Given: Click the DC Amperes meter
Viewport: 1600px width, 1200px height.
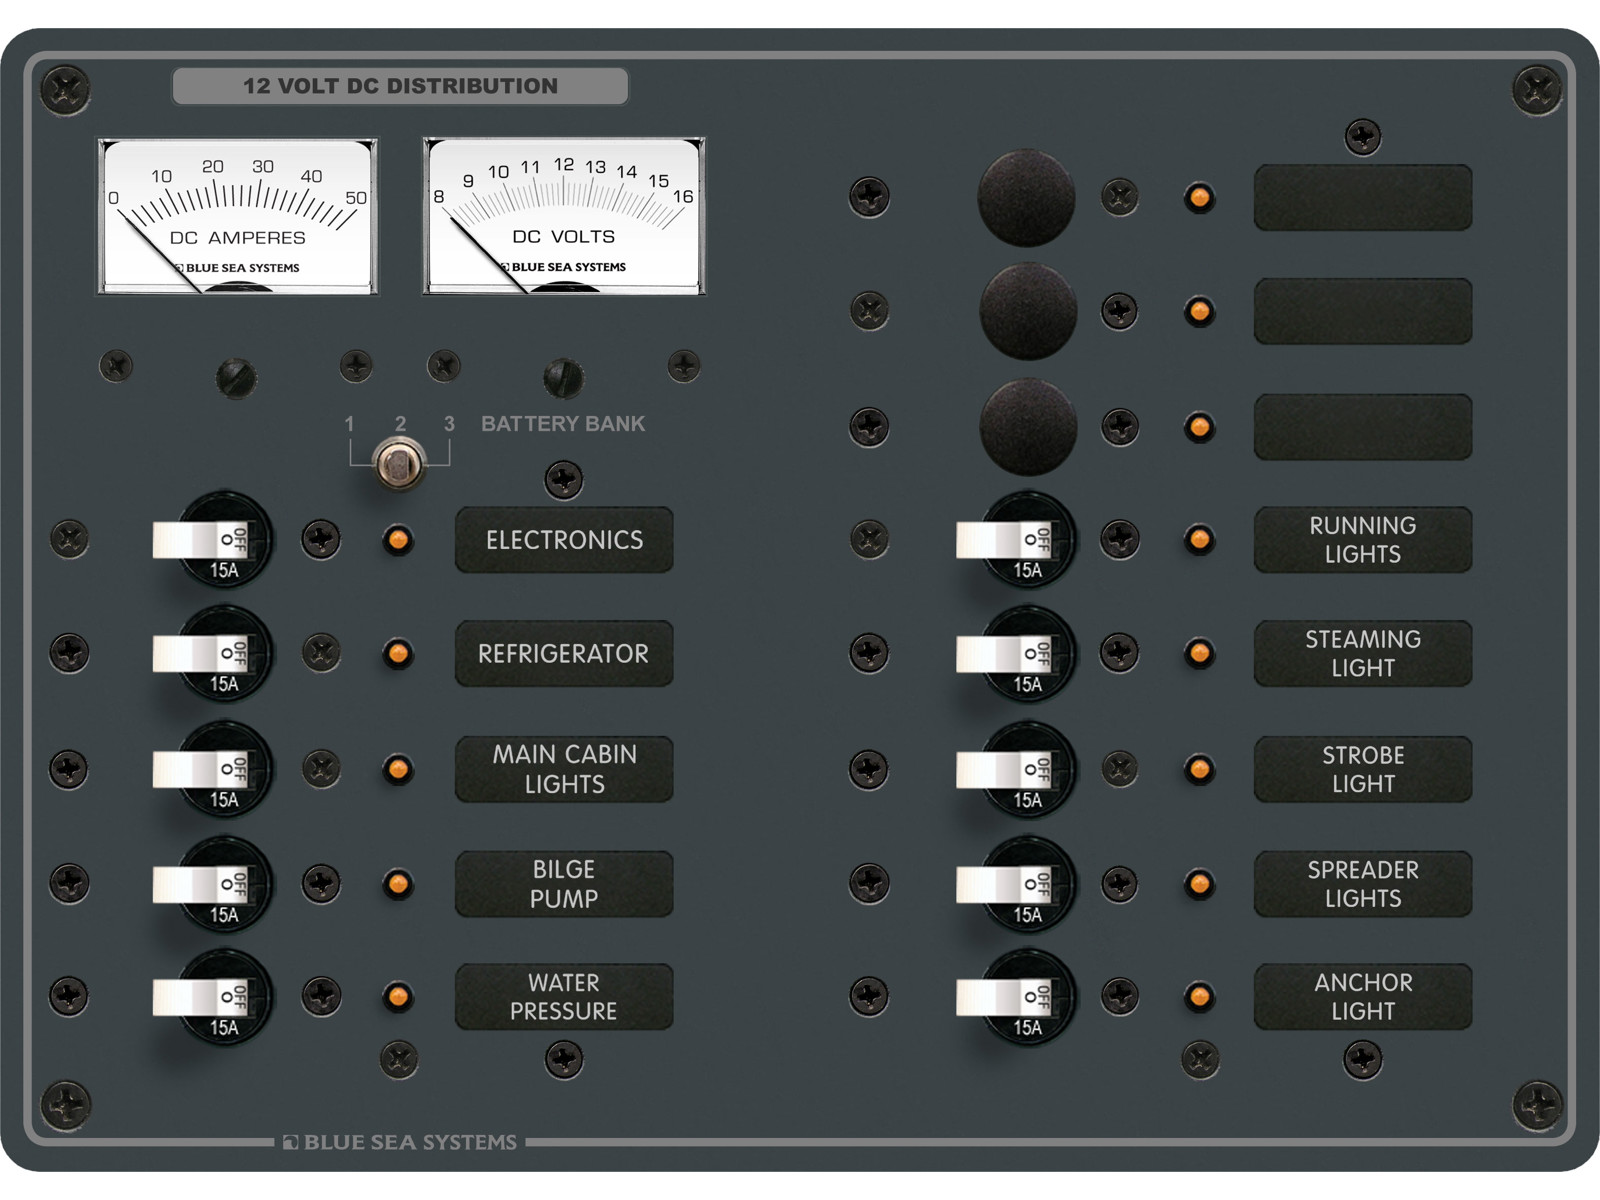Looking at the screenshot, I should [237, 216].
